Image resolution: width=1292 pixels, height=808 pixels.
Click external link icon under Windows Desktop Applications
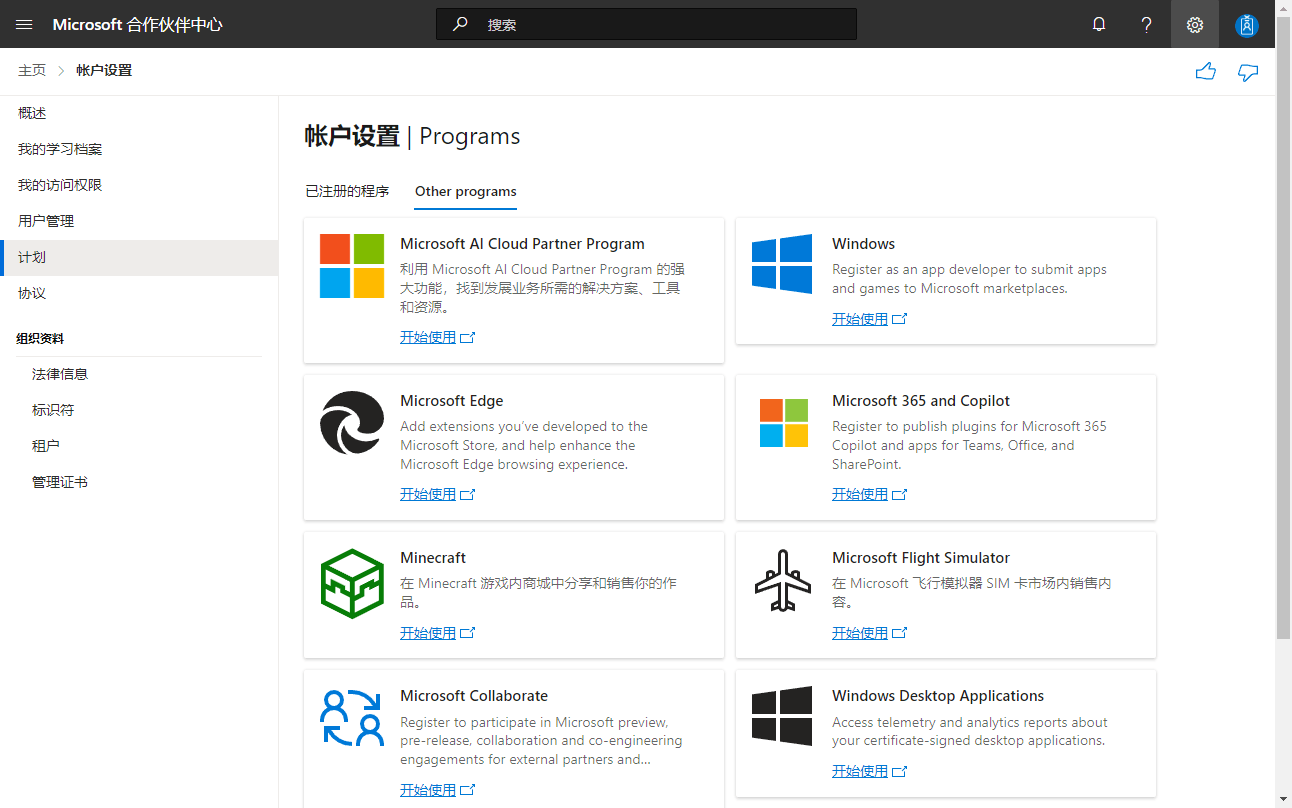899,771
